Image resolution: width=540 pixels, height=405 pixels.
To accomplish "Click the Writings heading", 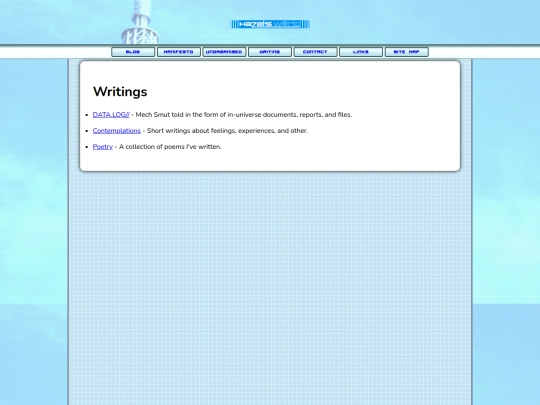I will click(x=120, y=92).
